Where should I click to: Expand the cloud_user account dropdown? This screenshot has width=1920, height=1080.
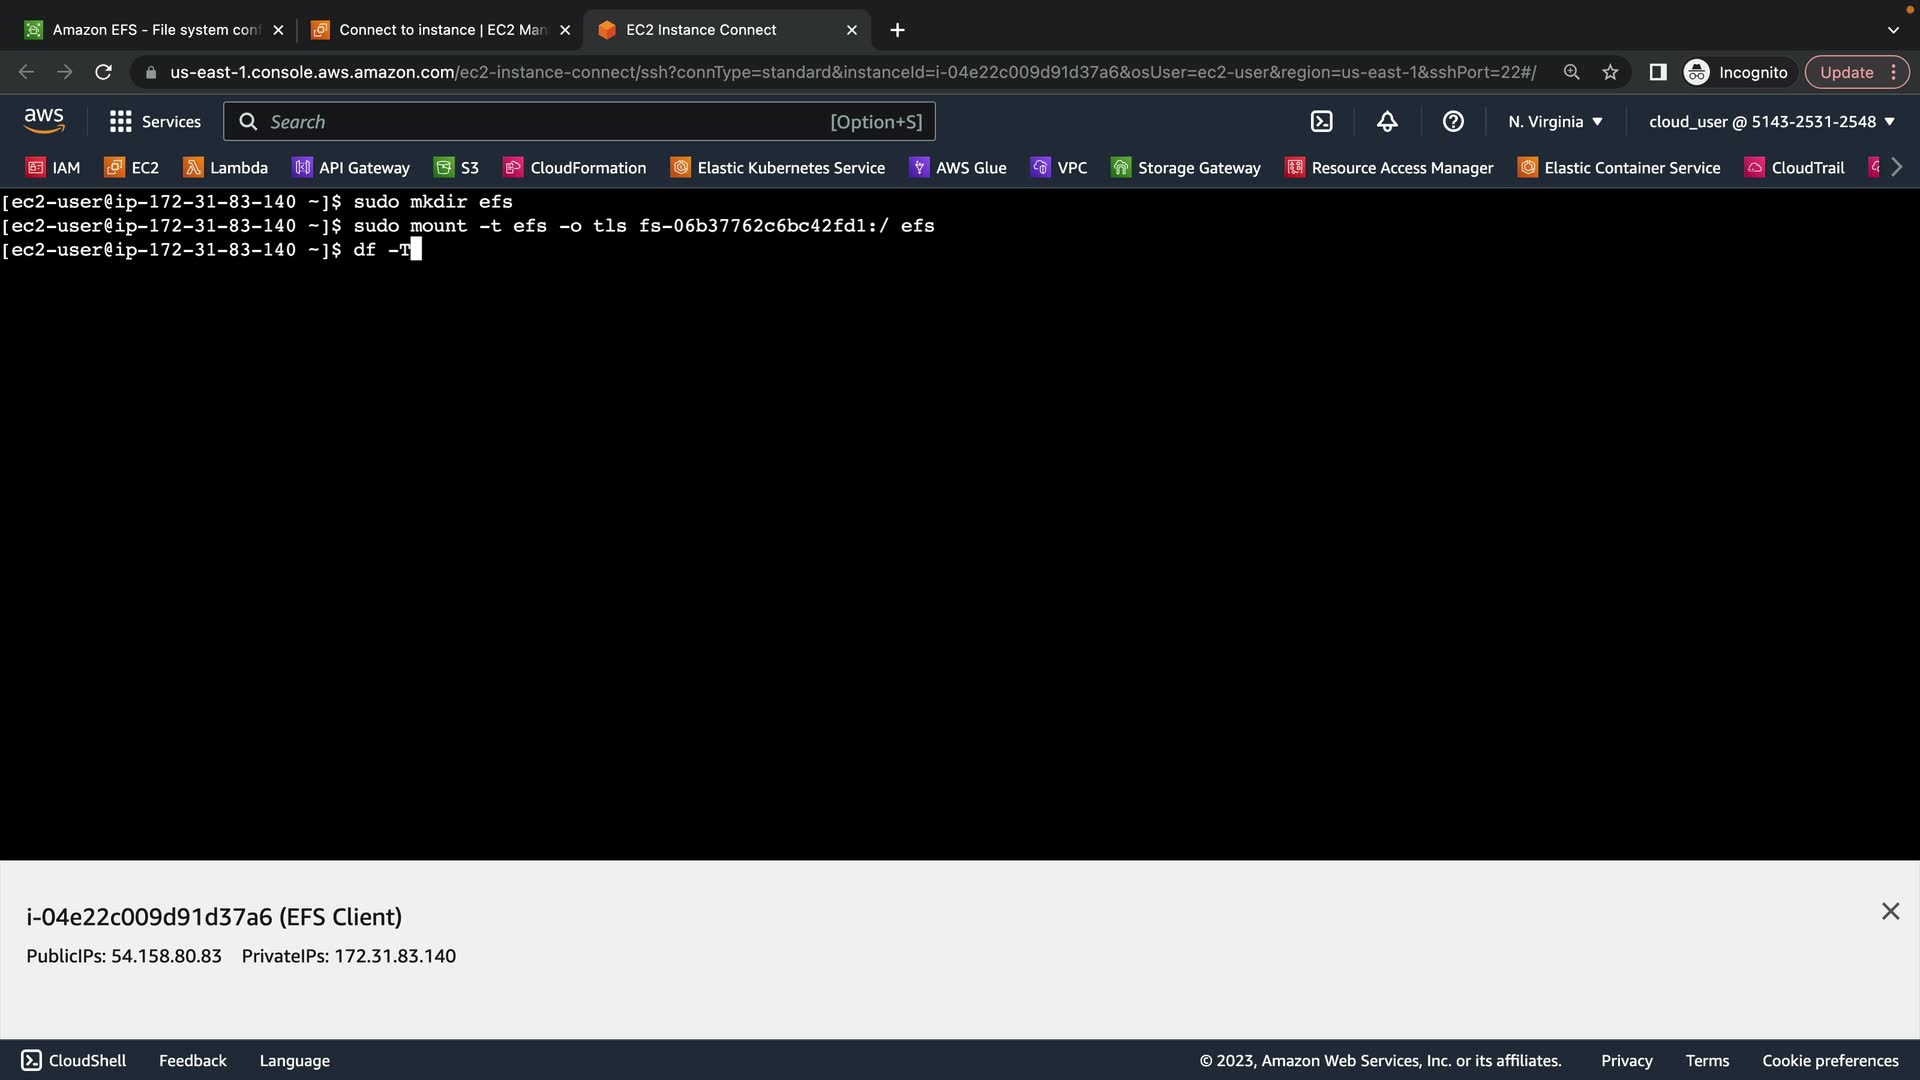[1771, 122]
